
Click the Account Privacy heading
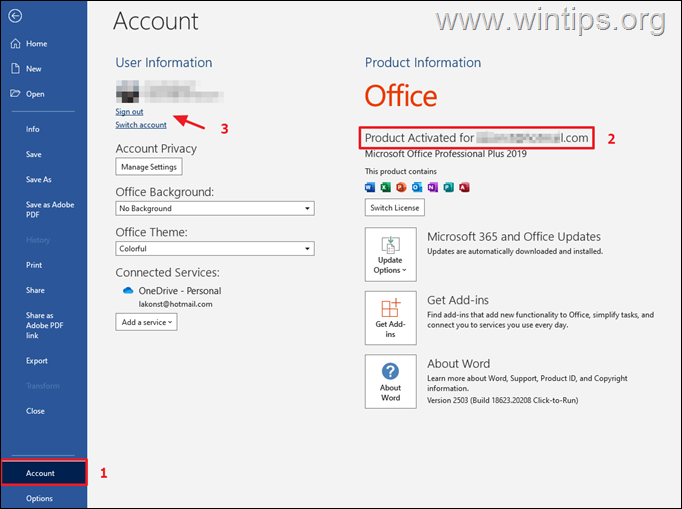[156, 149]
